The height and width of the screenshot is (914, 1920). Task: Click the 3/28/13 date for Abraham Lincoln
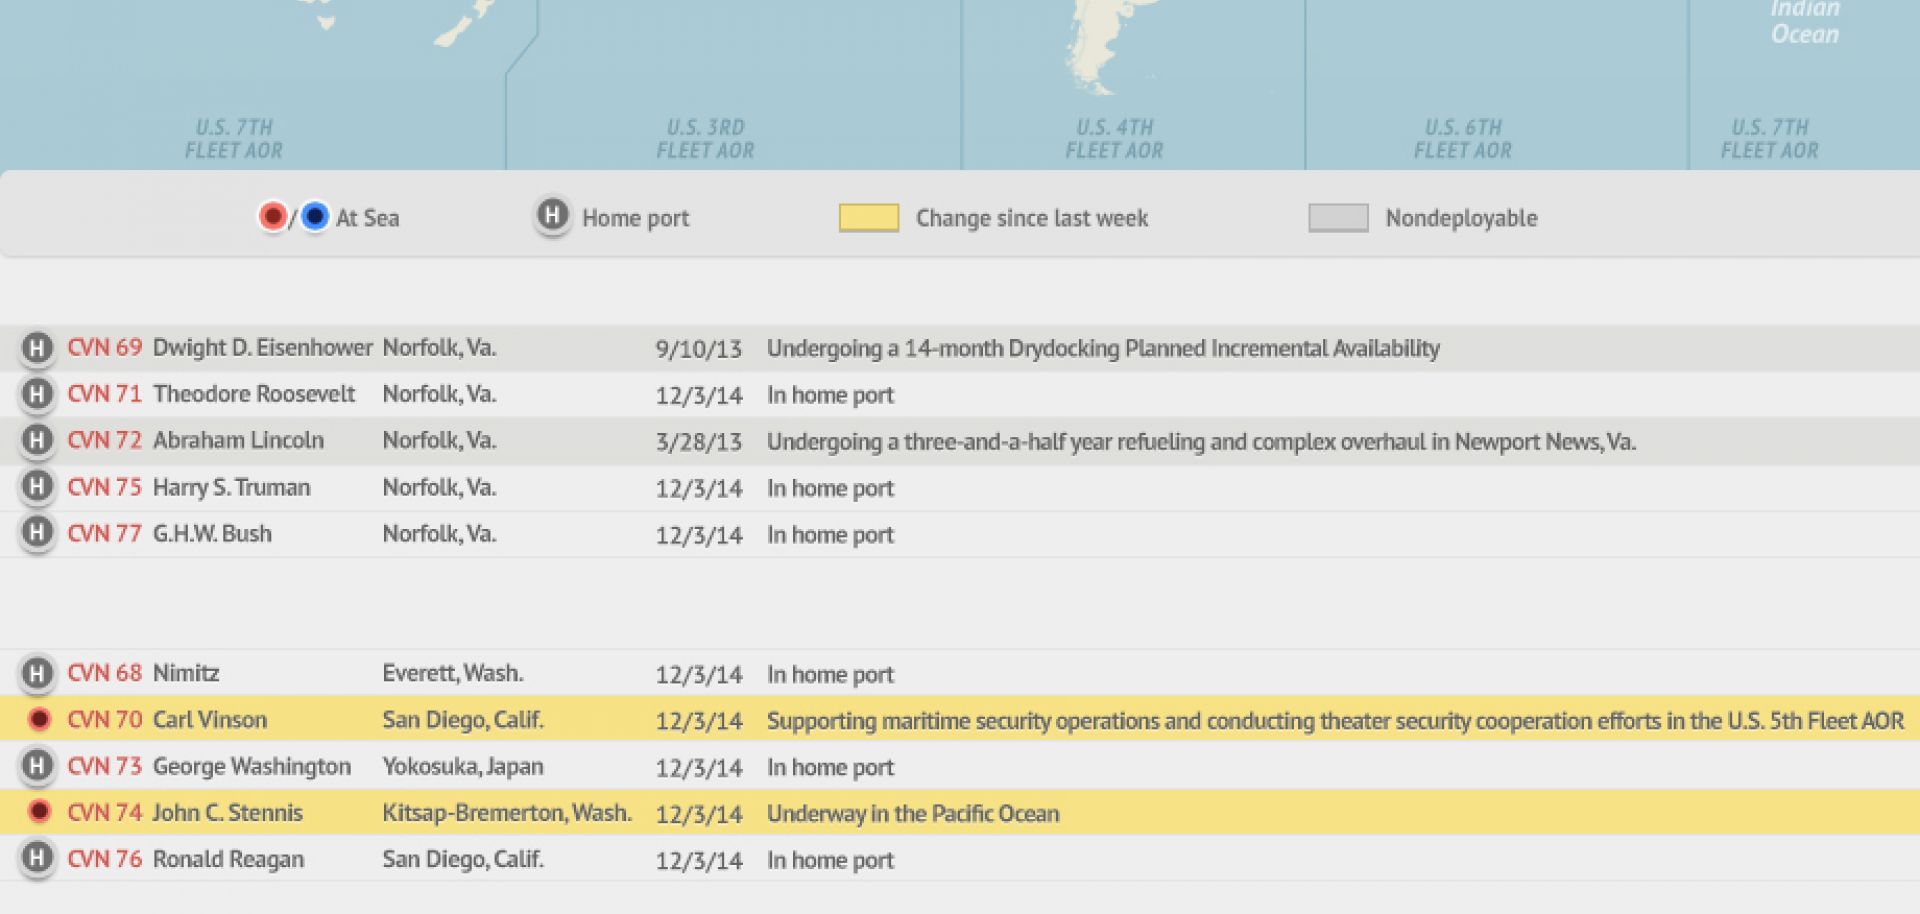pos(699,442)
